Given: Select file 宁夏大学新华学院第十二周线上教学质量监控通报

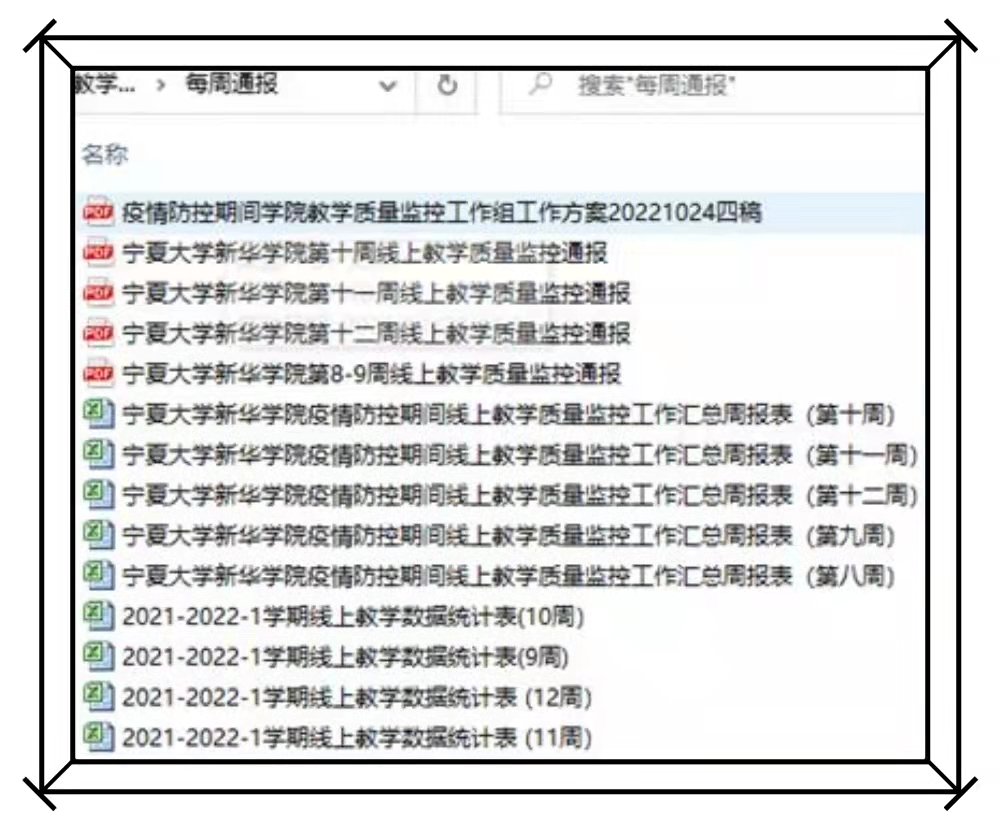Looking at the screenshot, I should (x=376, y=333).
